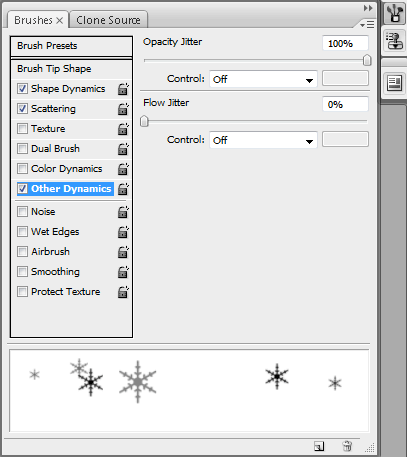407x457 pixels.
Task: Click the Flow Jitter 0% field
Action: (x=345, y=104)
